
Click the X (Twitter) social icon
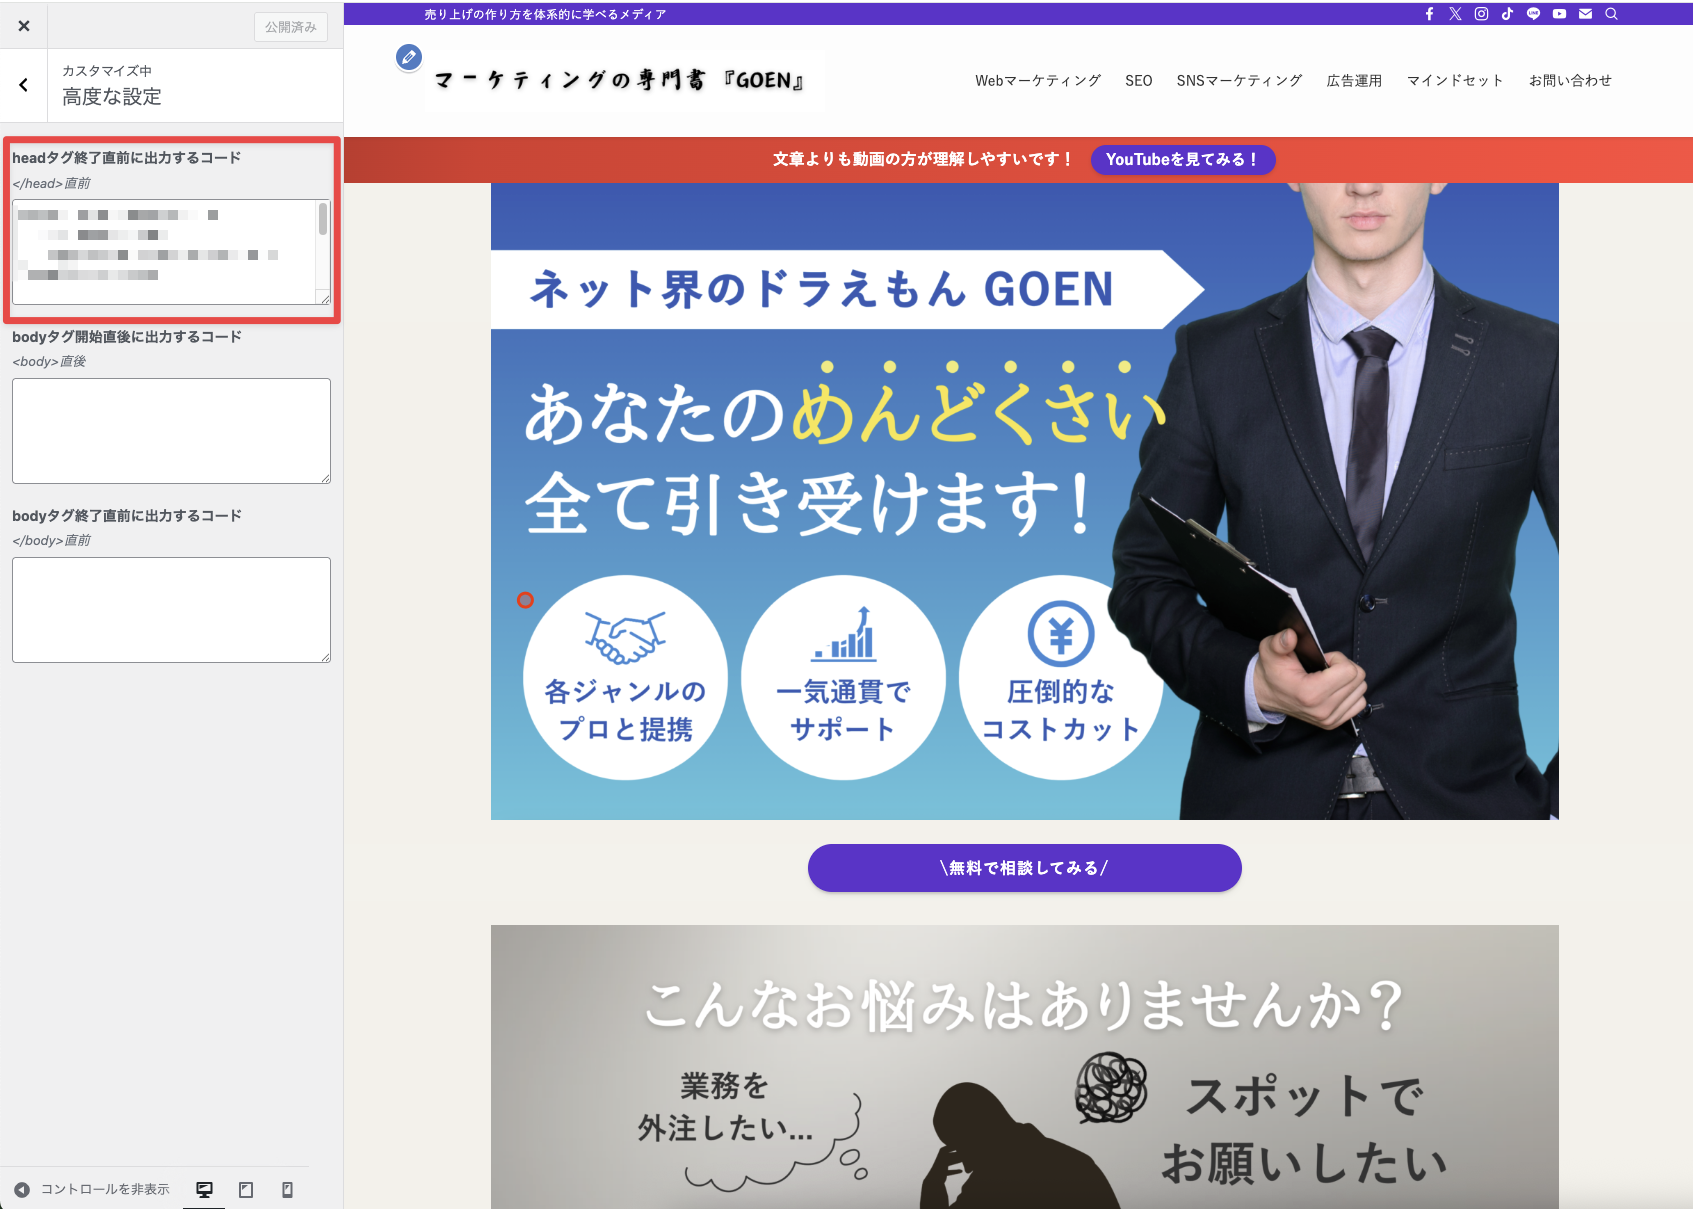(1455, 14)
